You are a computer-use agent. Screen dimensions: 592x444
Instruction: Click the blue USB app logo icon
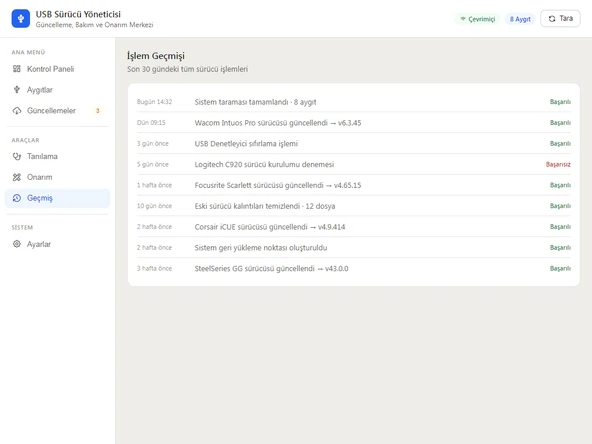21,18
